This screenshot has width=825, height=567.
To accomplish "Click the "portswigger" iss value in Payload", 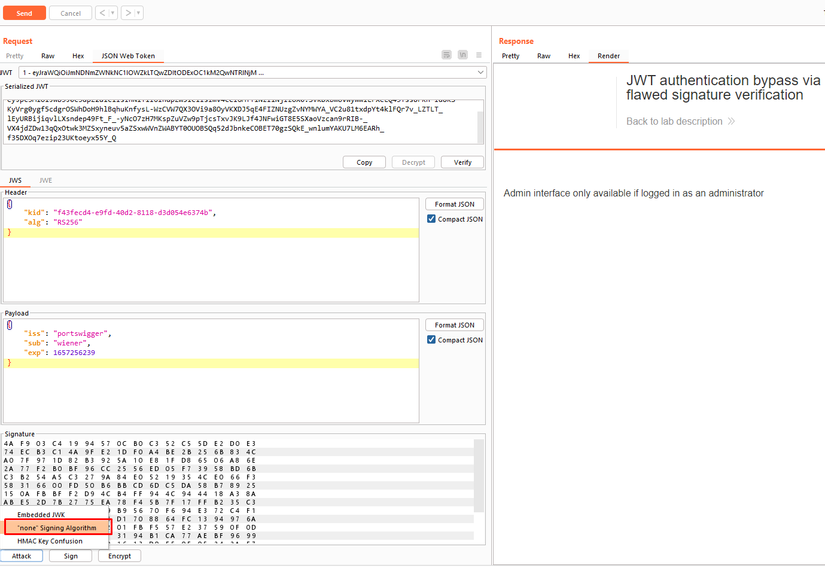I will pos(81,333).
